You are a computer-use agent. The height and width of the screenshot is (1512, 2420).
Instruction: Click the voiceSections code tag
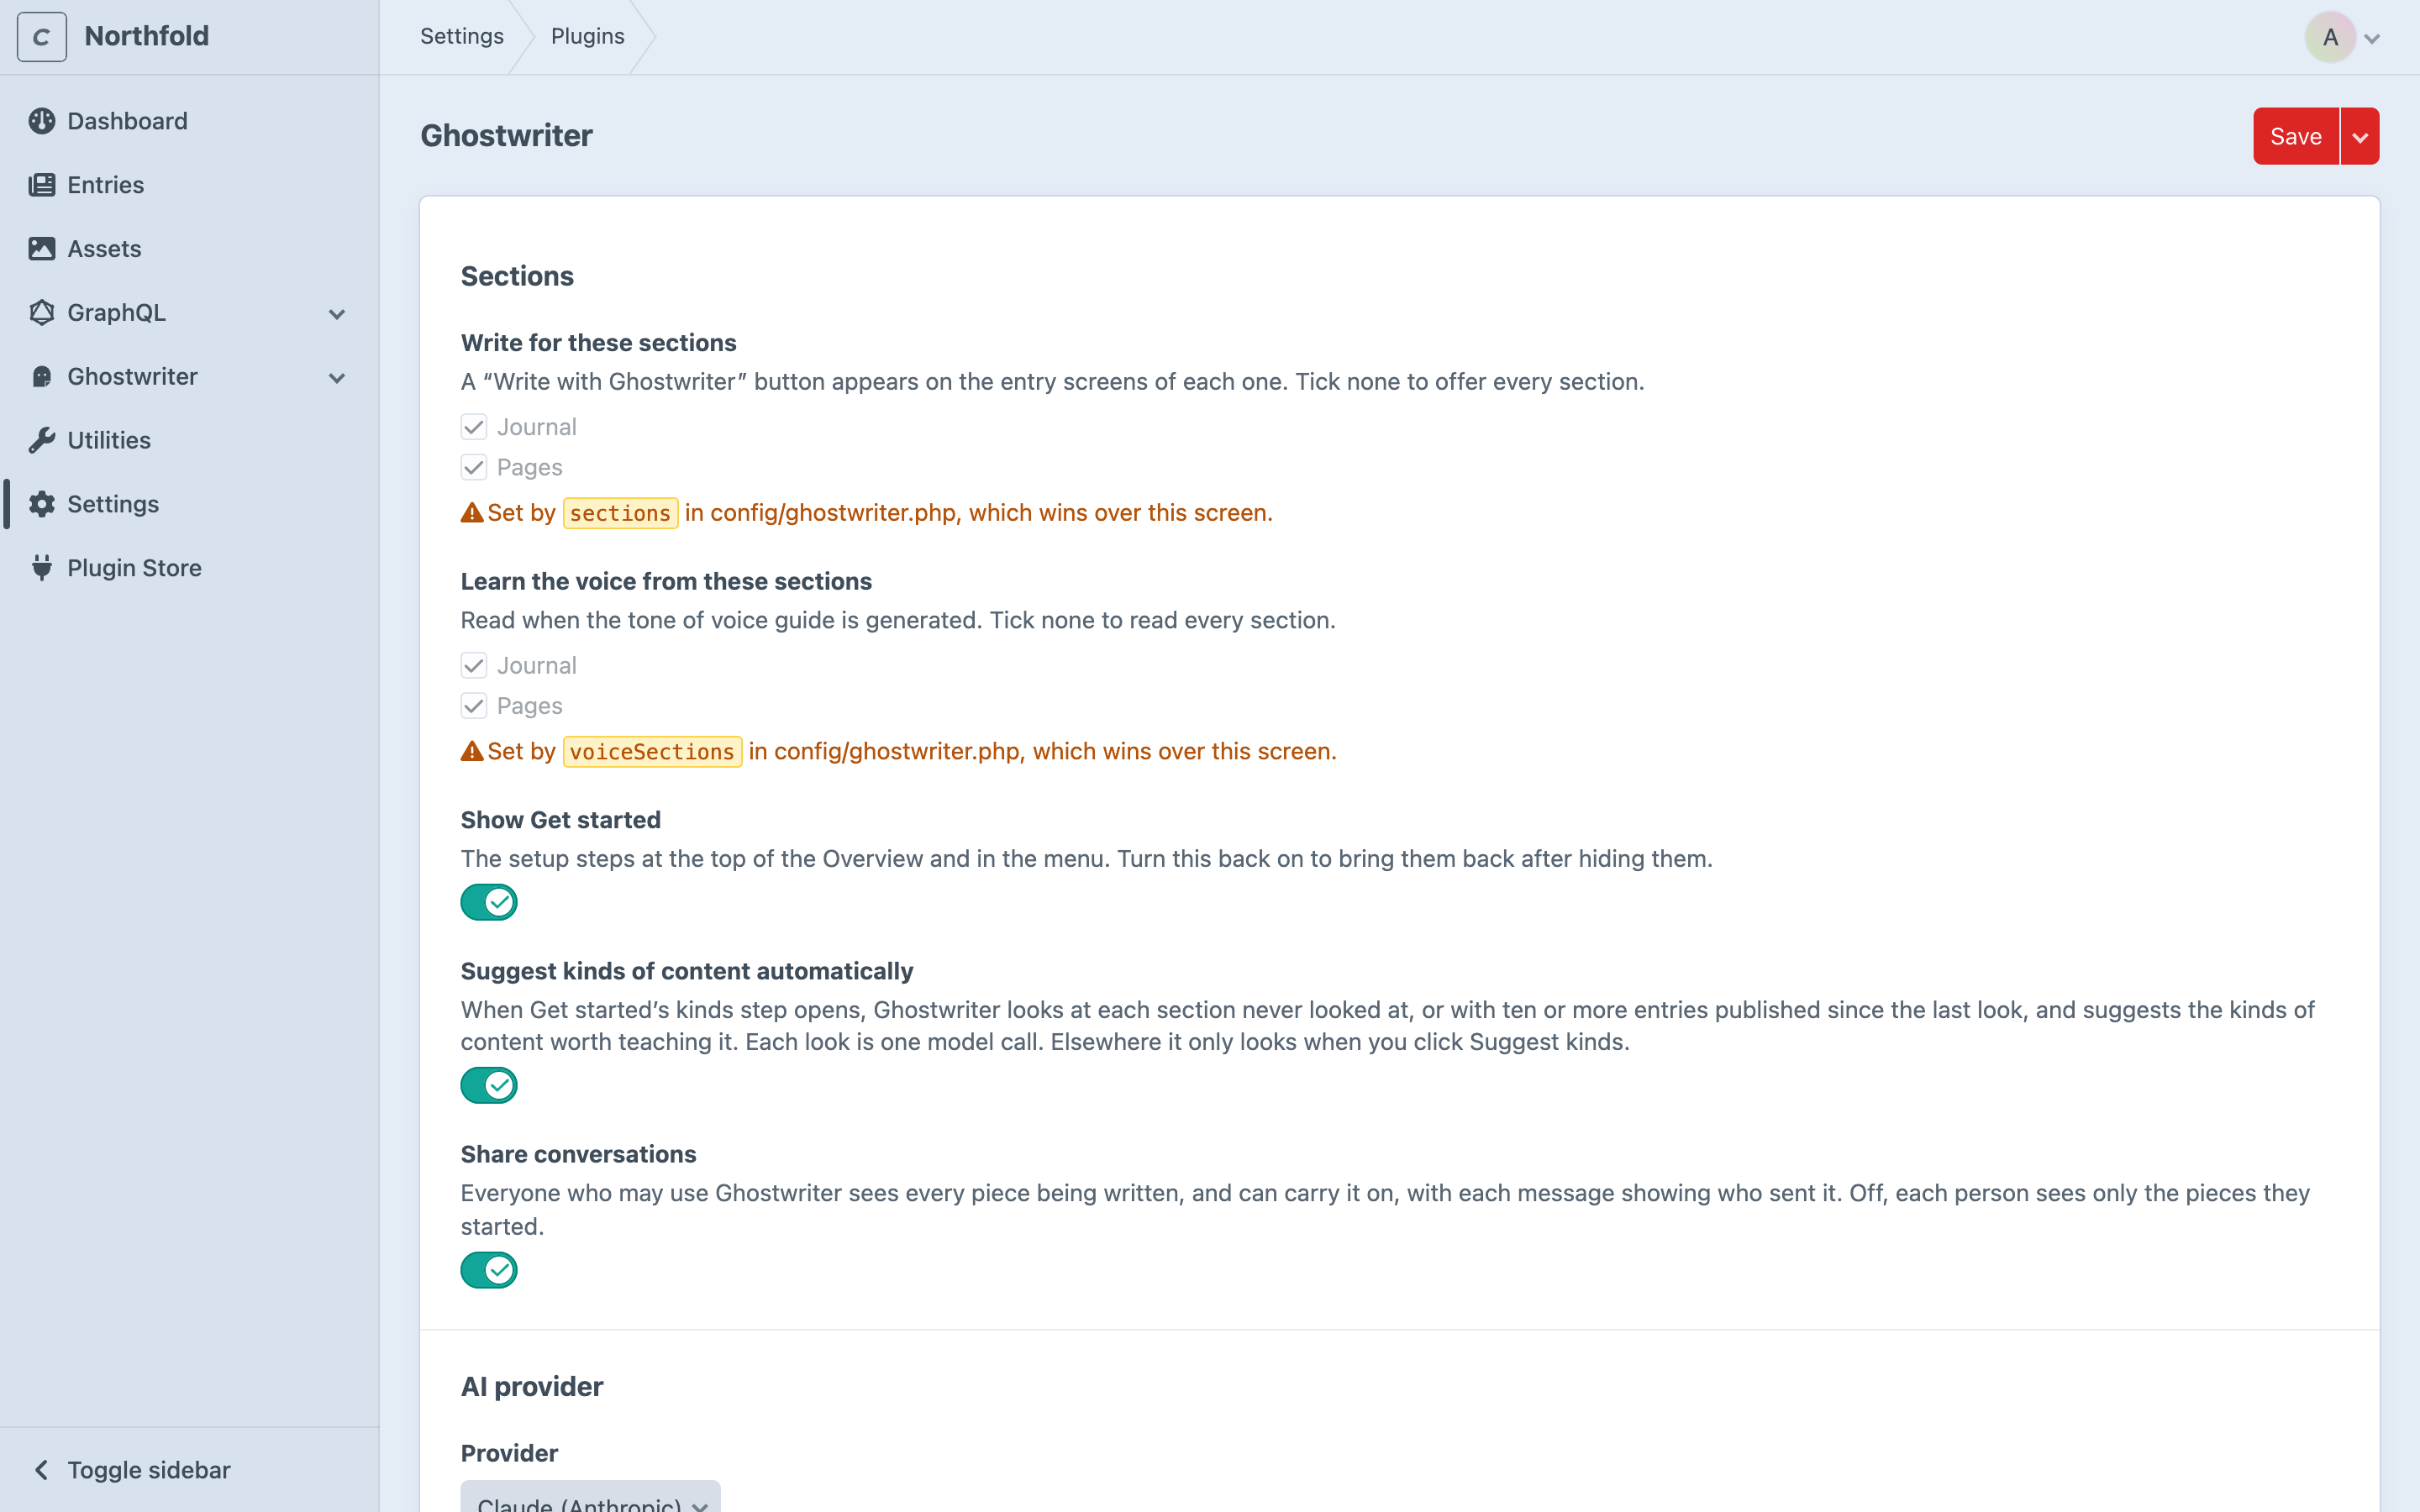pos(652,752)
